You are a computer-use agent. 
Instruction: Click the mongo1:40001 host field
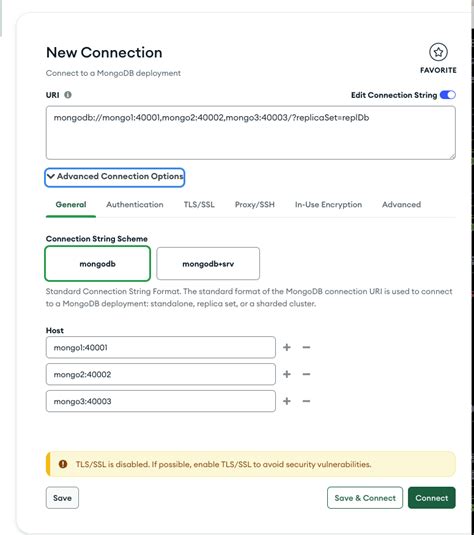(161, 347)
